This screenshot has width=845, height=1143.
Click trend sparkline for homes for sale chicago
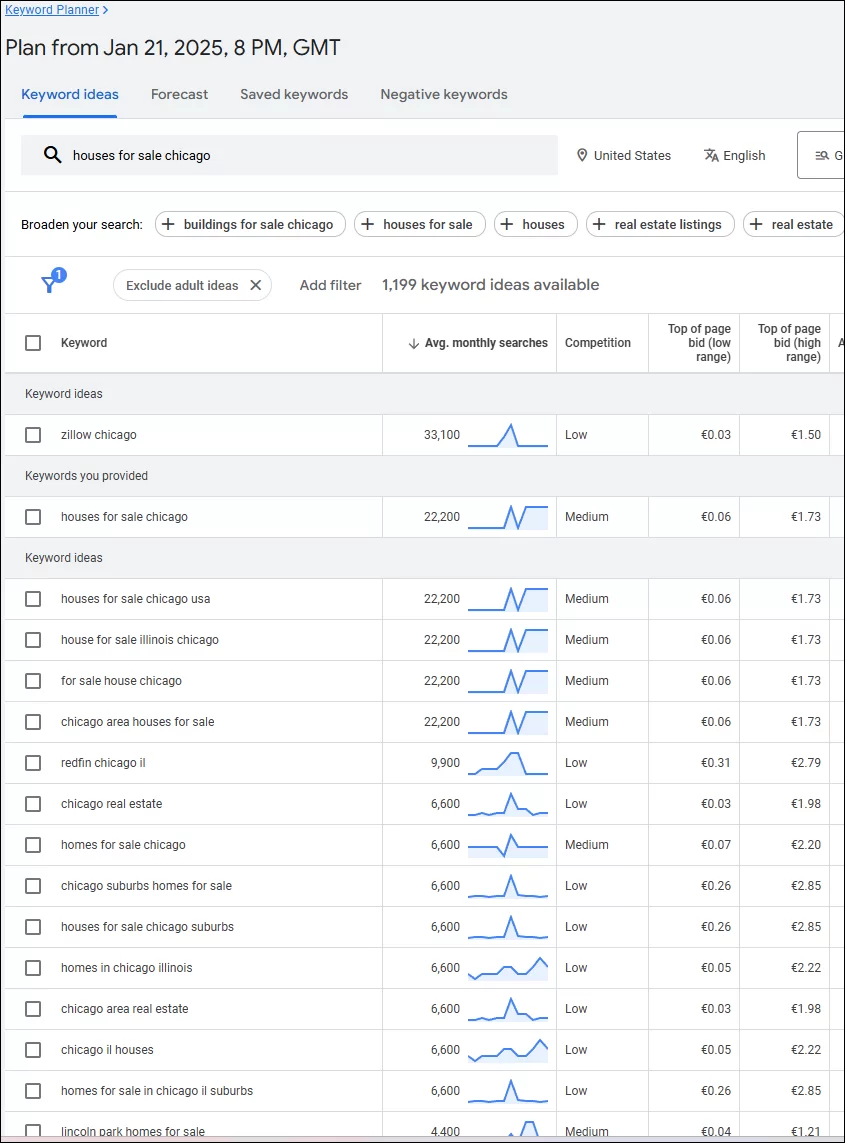(507, 845)
